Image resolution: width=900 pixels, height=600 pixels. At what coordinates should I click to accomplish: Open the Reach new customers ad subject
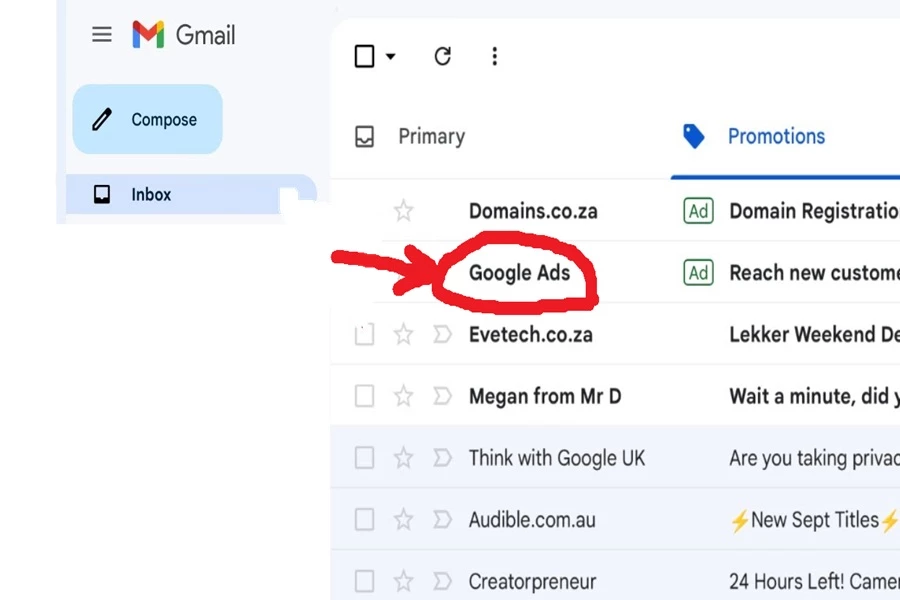coord(814,273)
